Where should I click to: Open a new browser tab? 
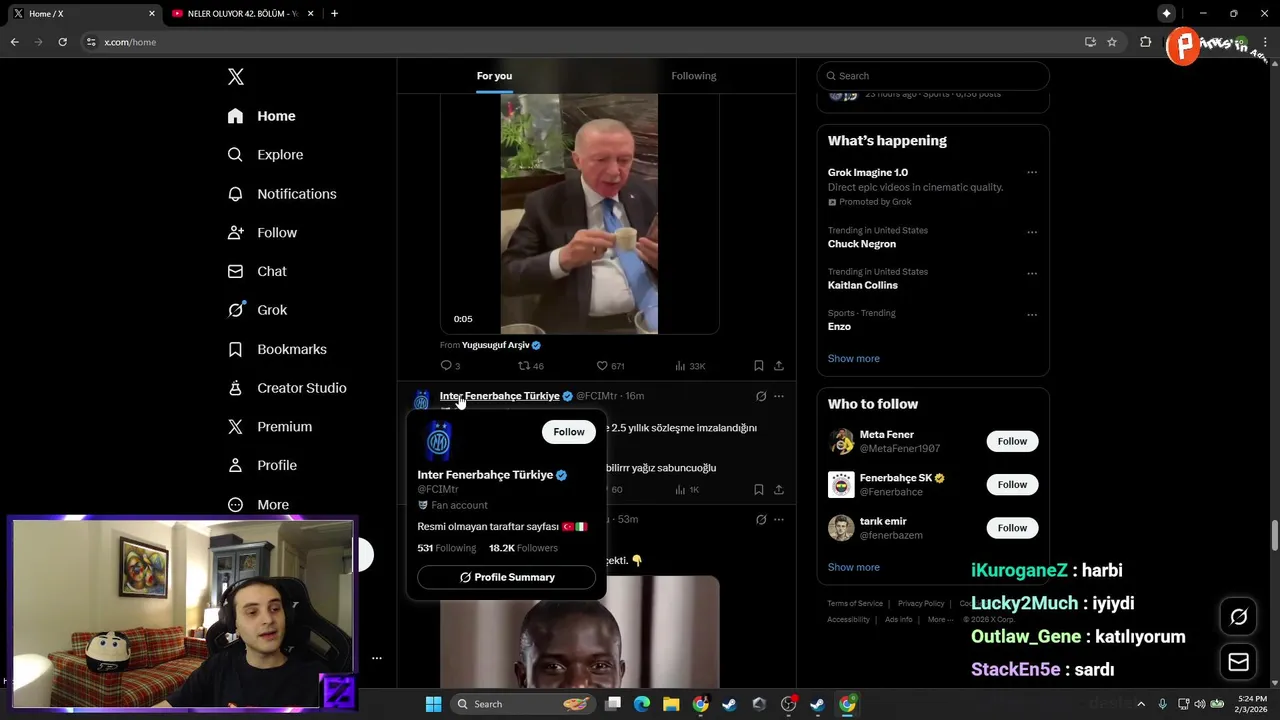pos(334,13)
